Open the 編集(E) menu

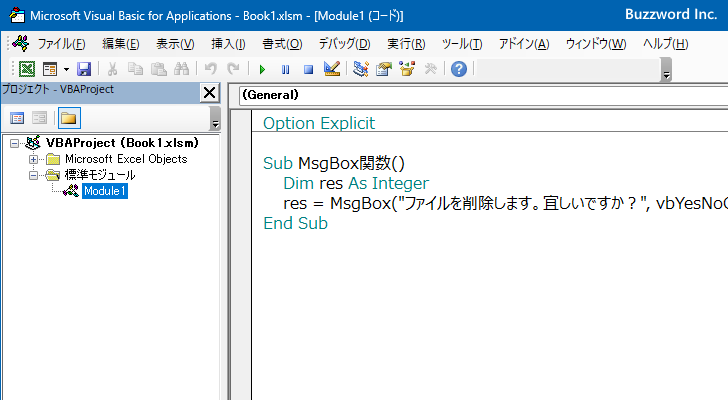121,44
